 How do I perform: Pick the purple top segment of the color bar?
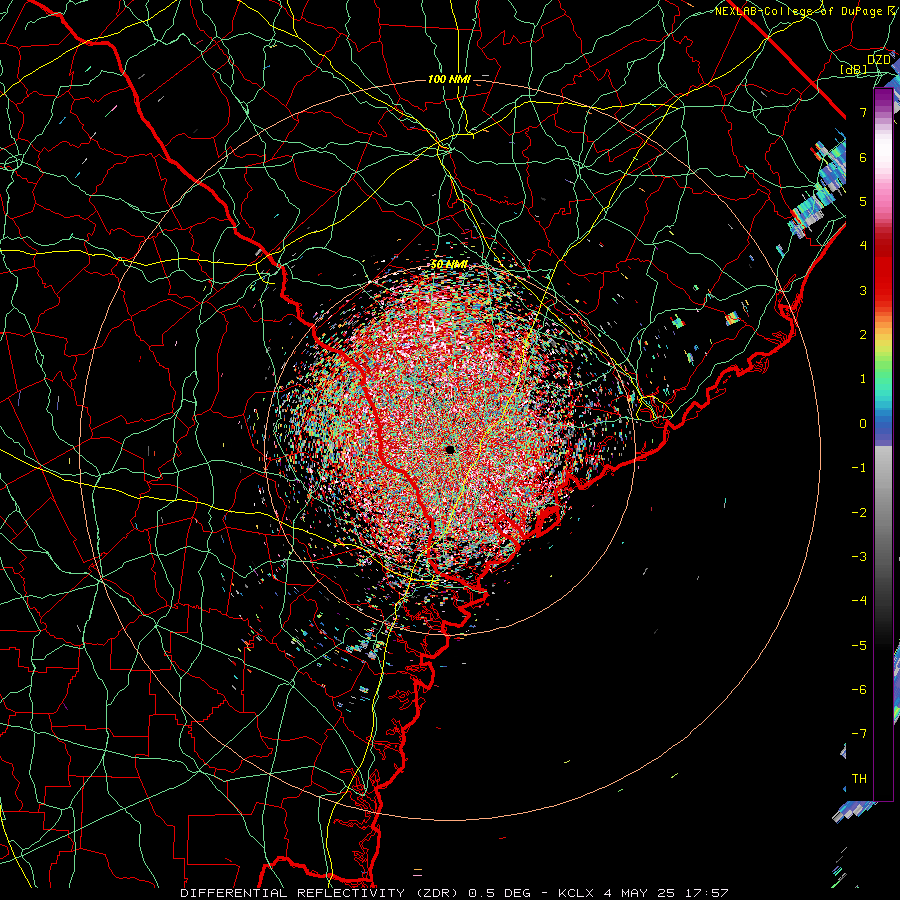point(883,98)
